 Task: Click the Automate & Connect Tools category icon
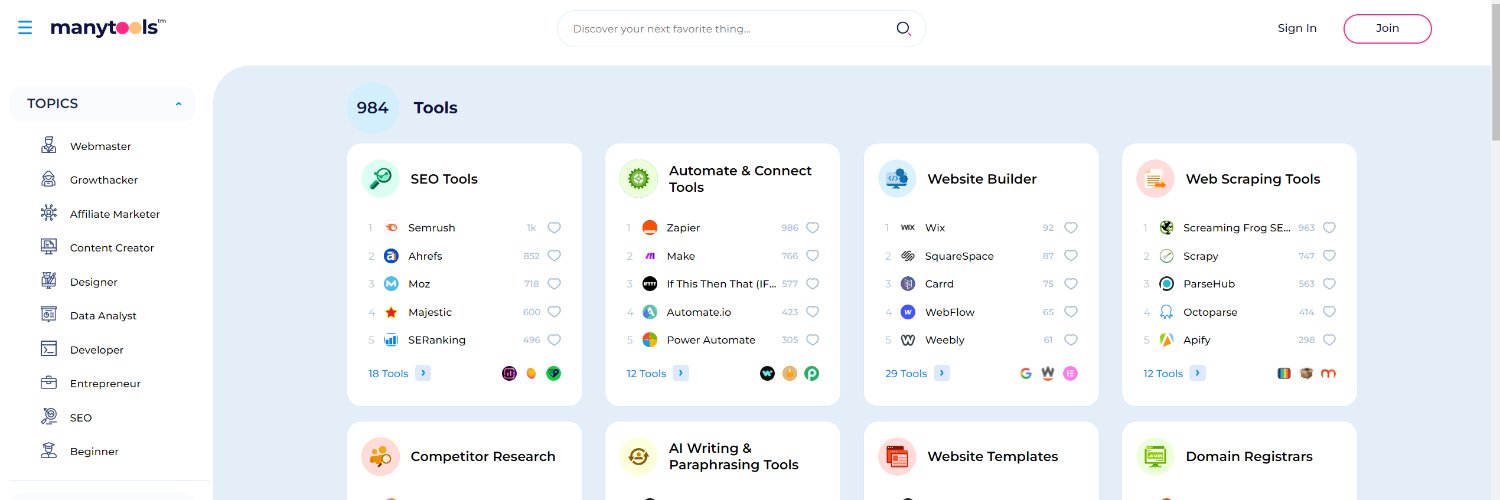pos(638,179)
